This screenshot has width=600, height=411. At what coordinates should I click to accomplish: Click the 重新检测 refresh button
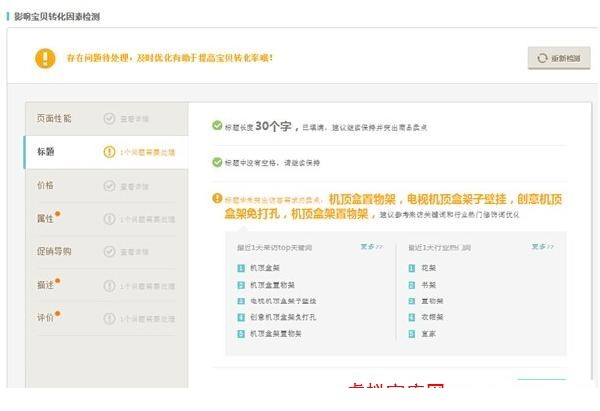coord(559,58)
